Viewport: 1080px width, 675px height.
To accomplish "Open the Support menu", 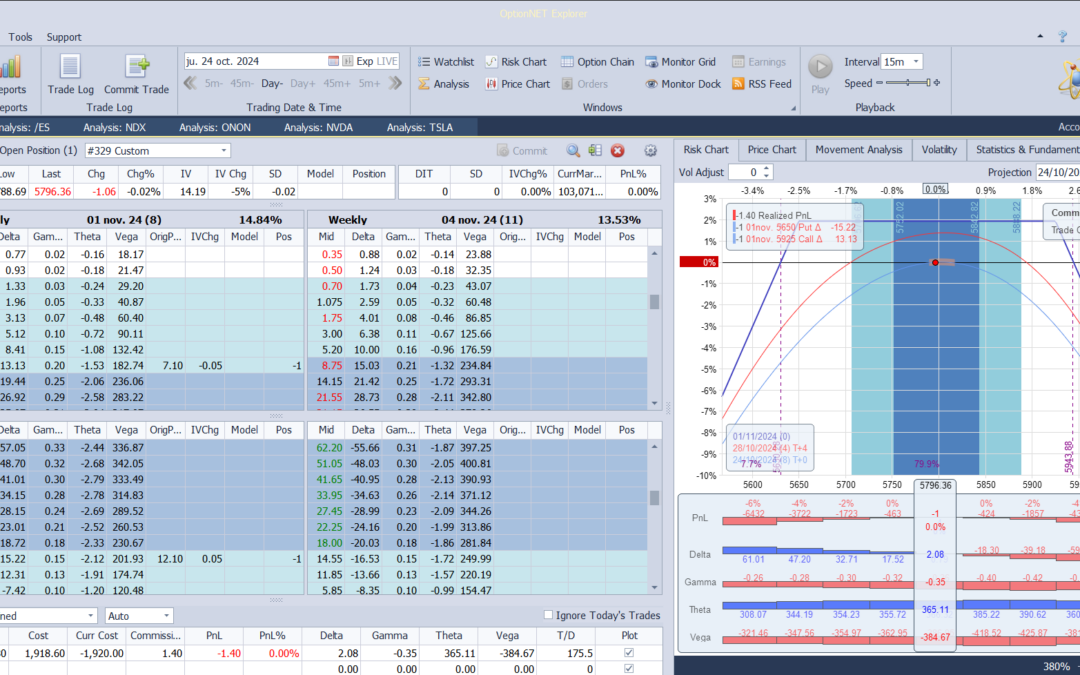I will click(64, 37).
